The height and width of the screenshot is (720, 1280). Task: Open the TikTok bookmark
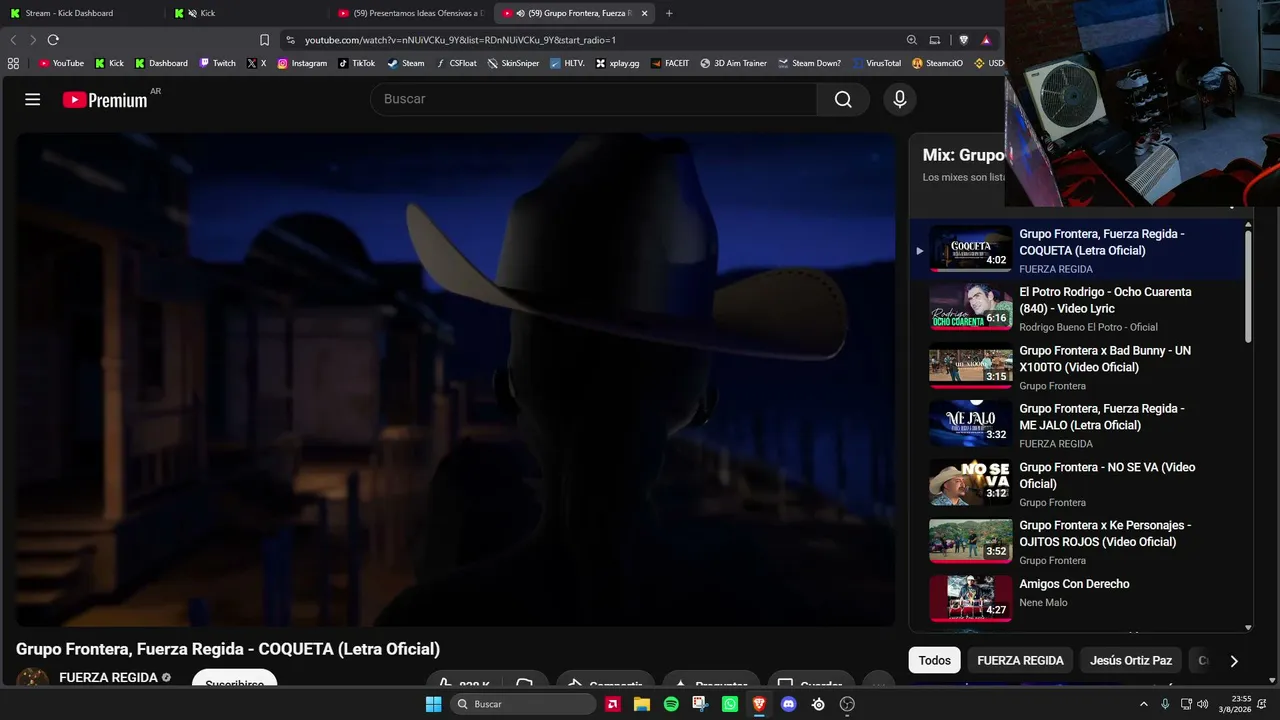click(357, 63)
